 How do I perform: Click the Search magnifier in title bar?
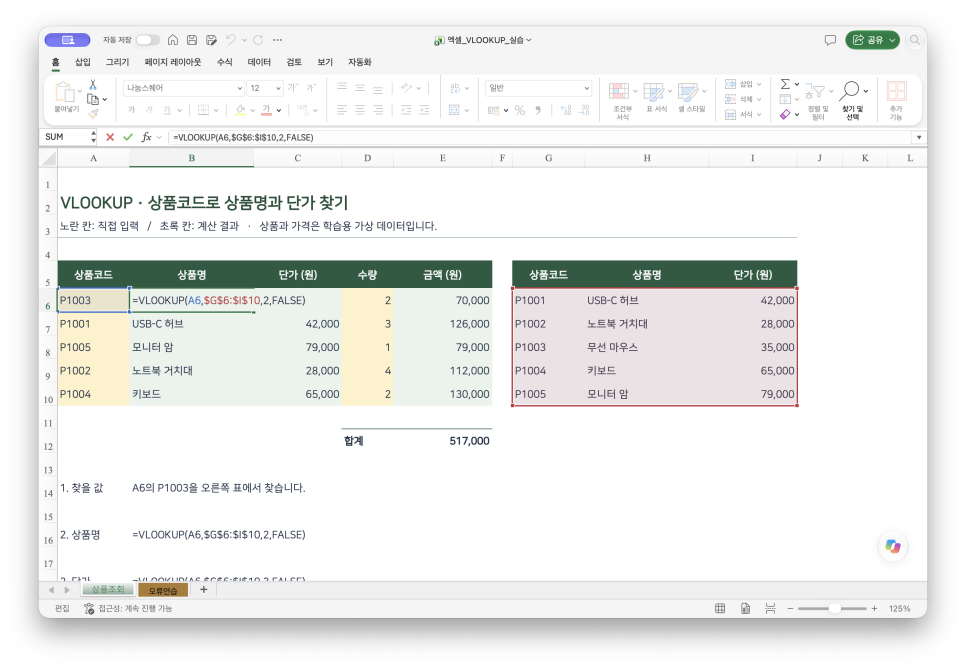(x=915, y=40)
